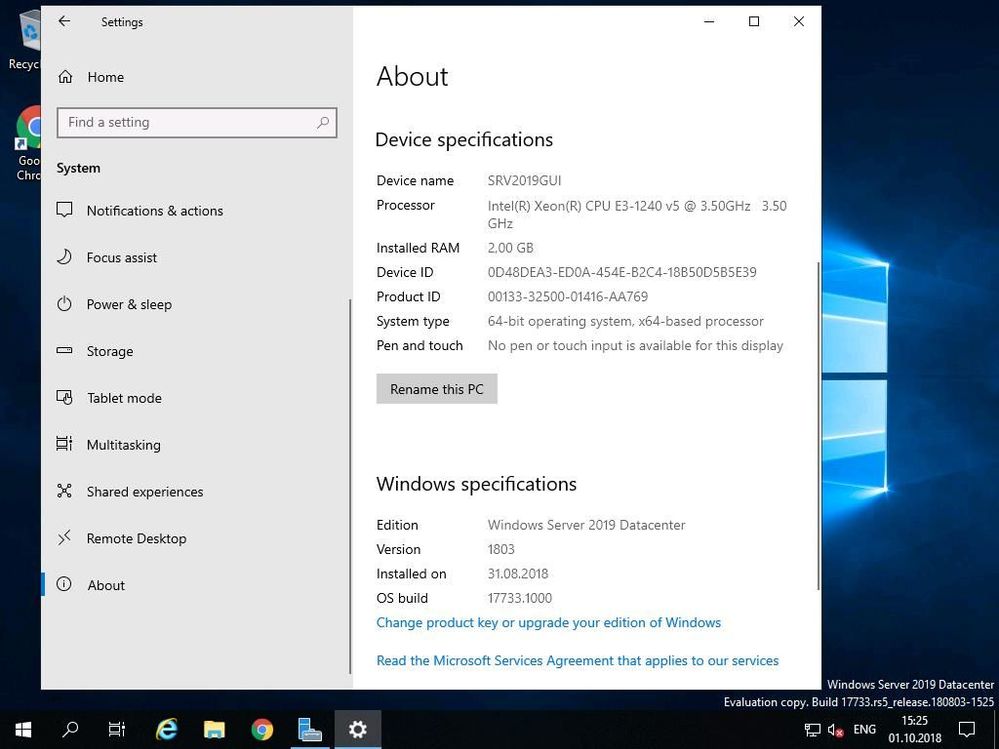Click the Remote Desktop icon
999x749 pixels.
pyautogui.click(x=64, y=538)
